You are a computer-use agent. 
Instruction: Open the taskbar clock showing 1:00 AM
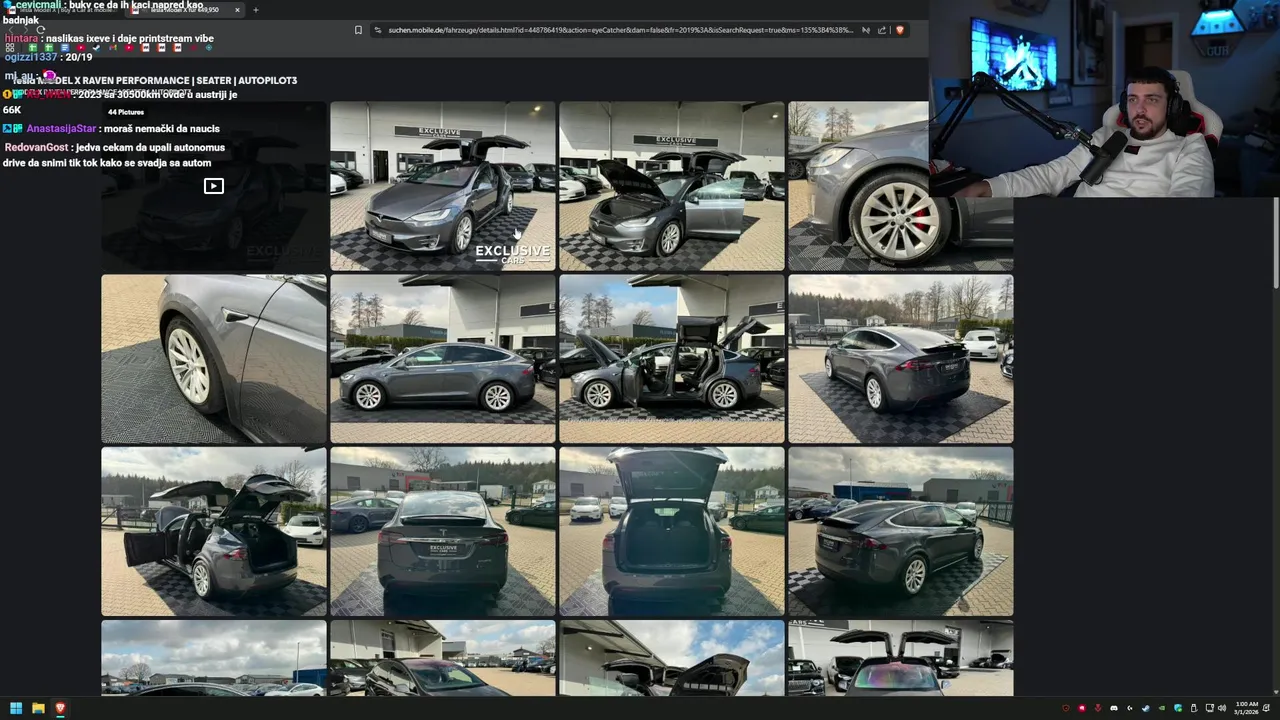1247,708
